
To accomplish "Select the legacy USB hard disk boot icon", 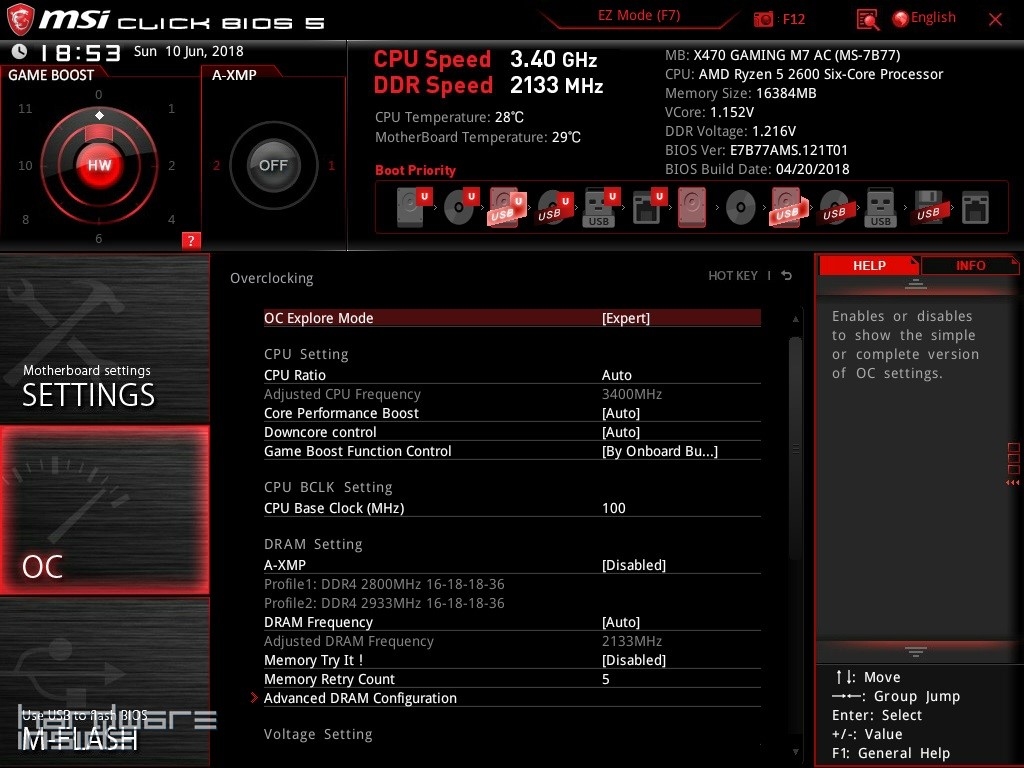I will tap(788, 207).
